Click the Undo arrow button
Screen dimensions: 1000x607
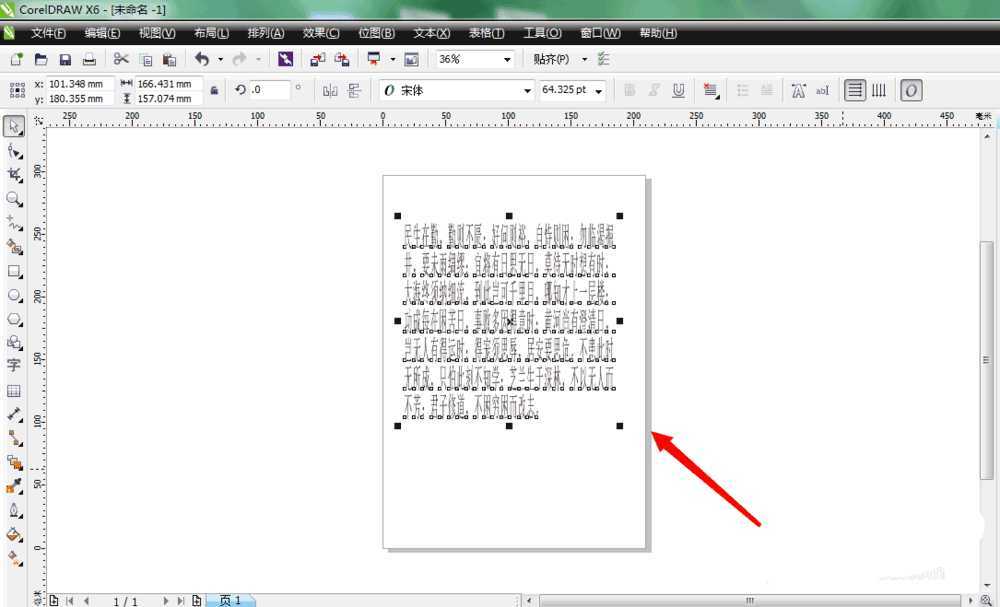coord(202,60)
